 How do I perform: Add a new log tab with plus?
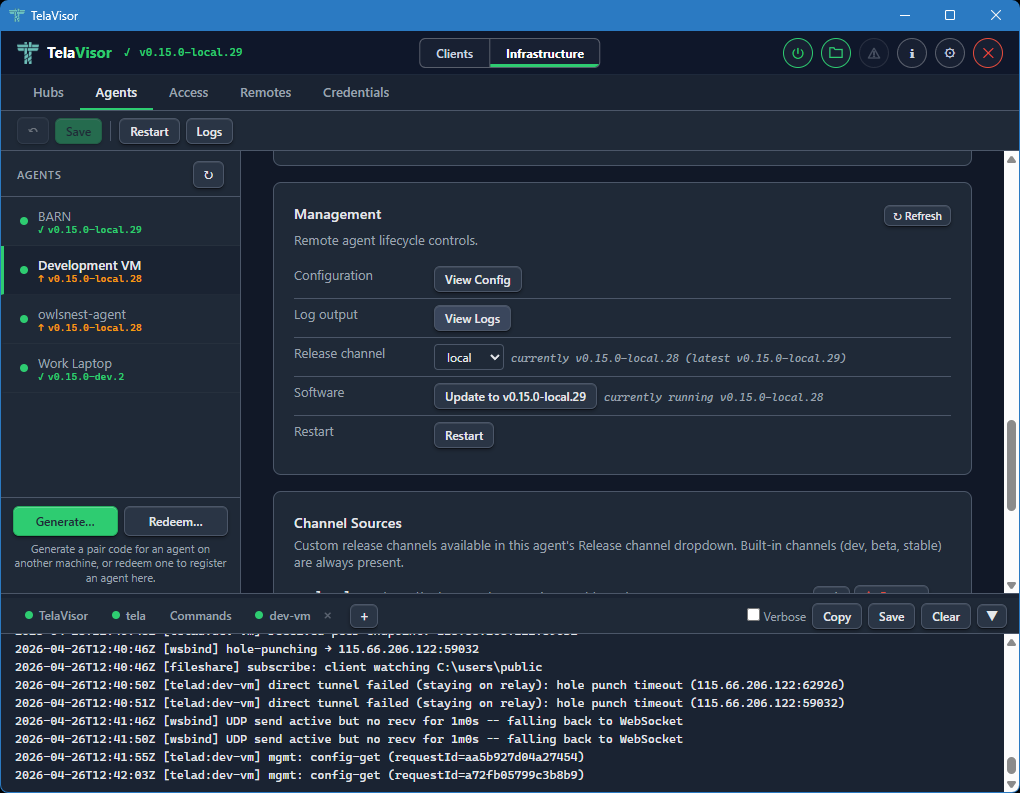[364, 616]
